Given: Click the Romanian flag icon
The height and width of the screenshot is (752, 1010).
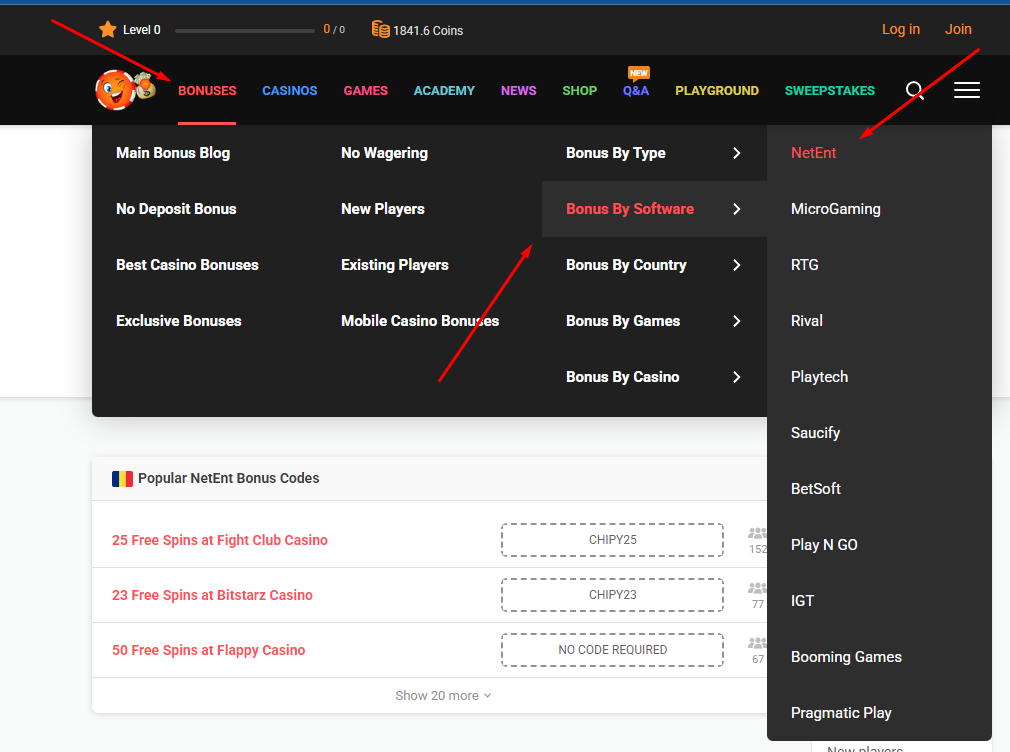Looking at the screenshot, I should click(x=122, y=479).
